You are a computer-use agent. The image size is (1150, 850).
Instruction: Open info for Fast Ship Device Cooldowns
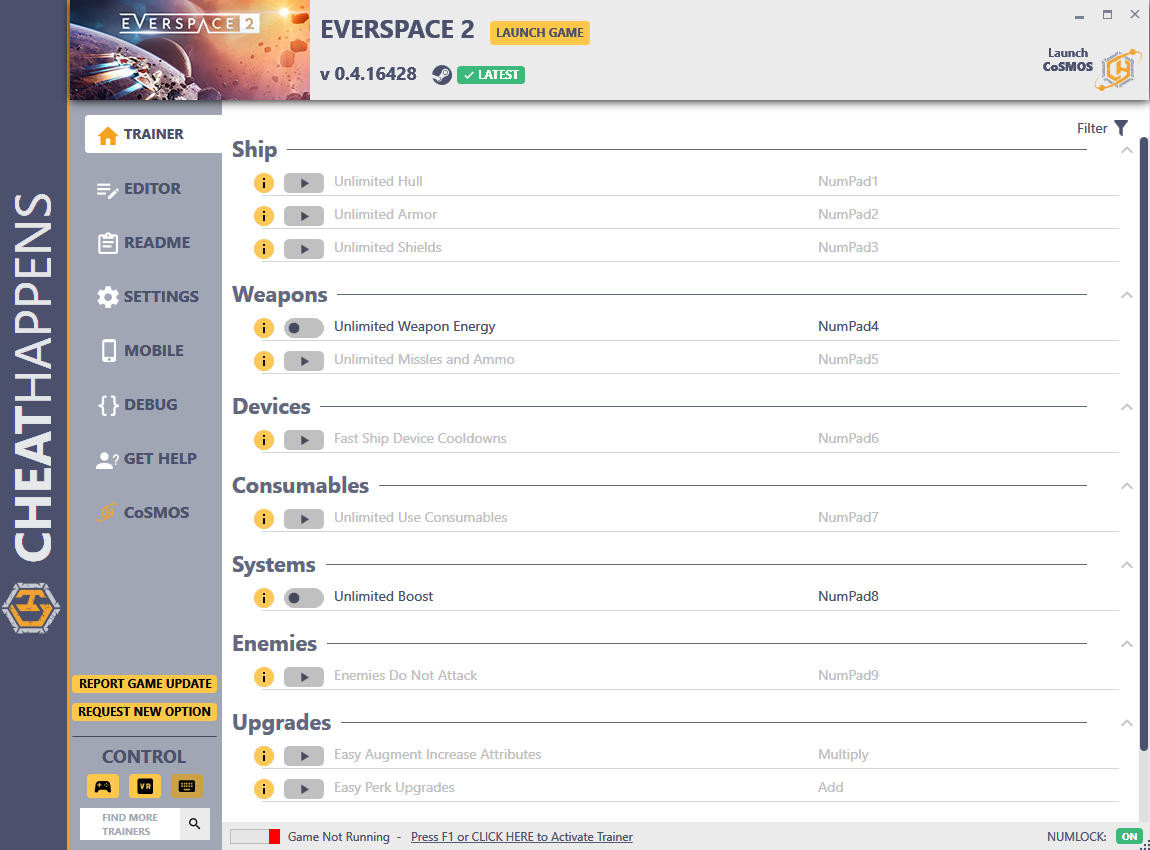coord(264,440)
